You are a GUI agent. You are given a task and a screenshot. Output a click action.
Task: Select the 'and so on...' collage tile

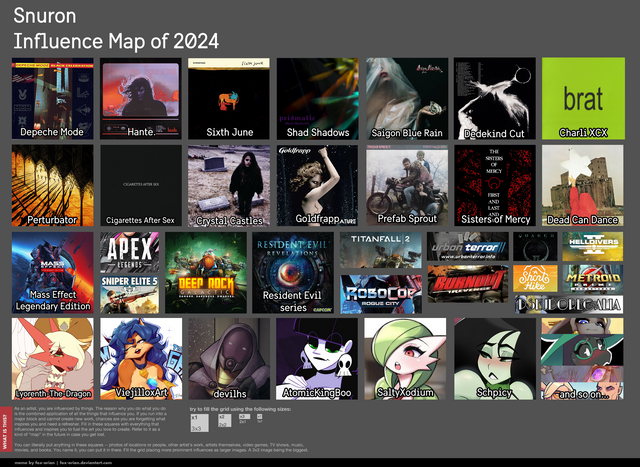582,359
